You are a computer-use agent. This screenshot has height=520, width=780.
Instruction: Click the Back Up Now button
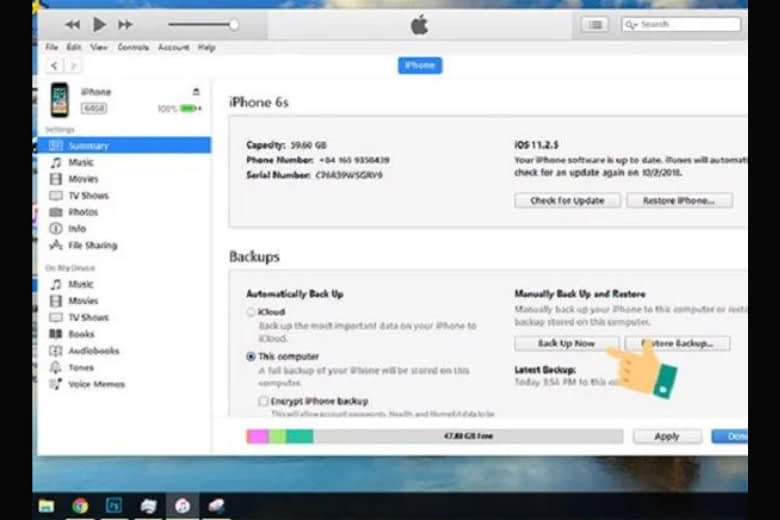(567, 343)
